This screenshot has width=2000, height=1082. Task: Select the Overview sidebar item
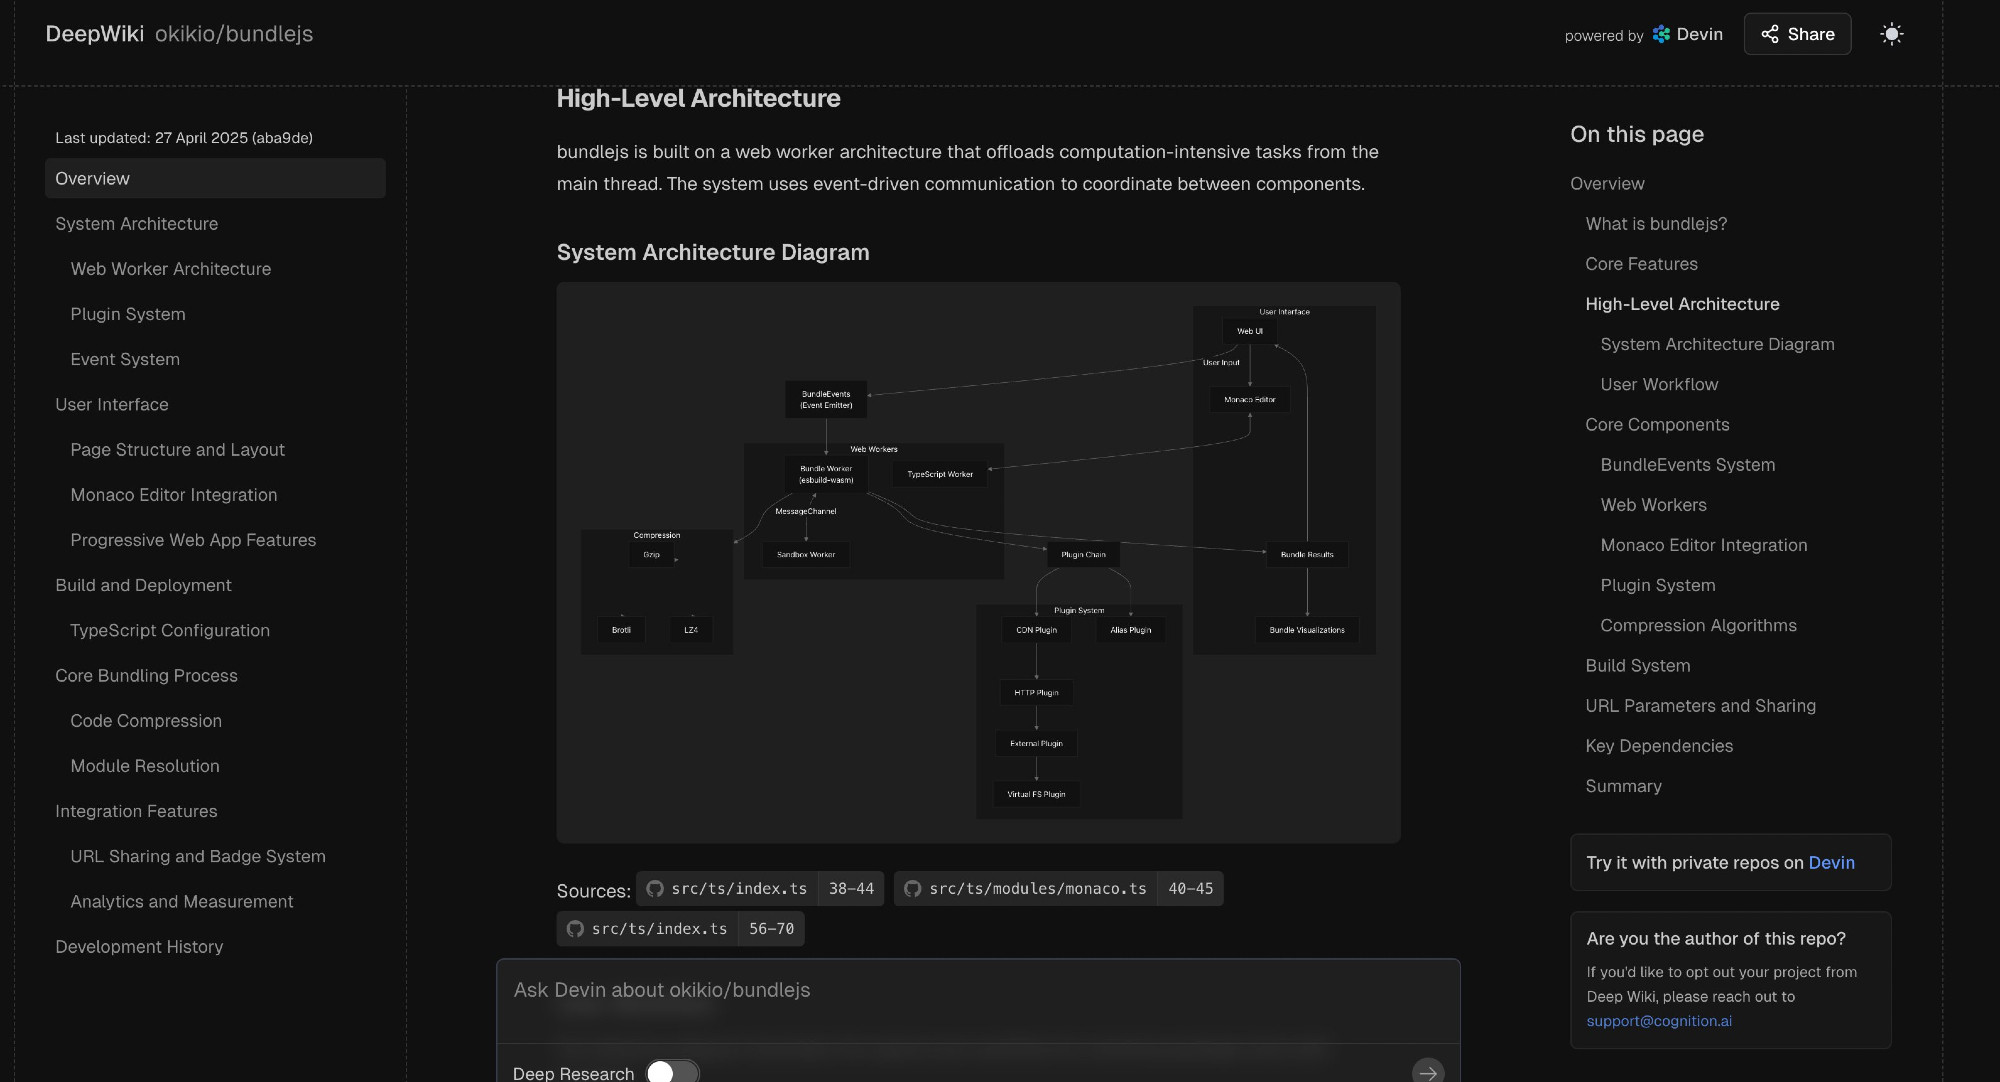(x=215, y=178)
